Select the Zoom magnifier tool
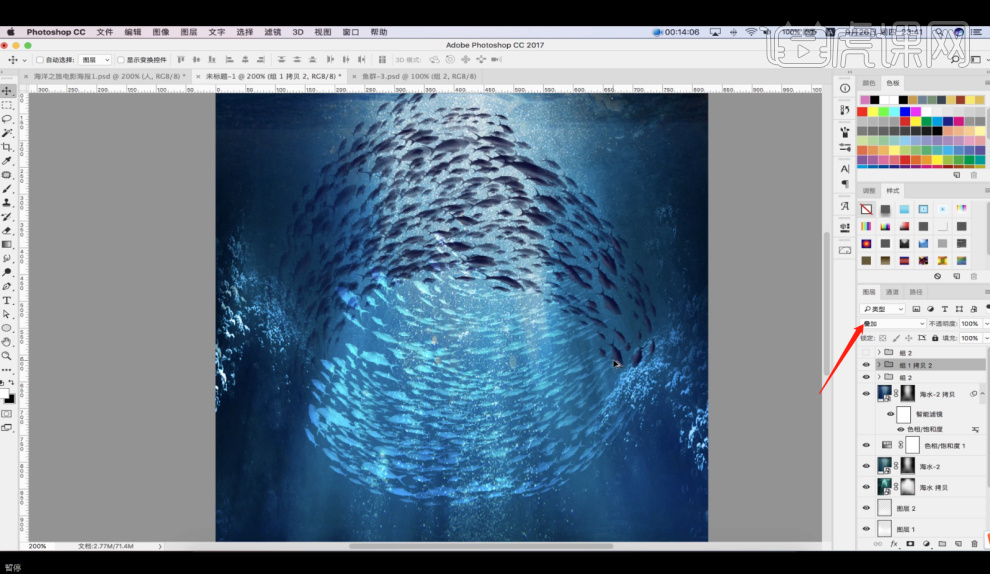990x574 pixels. 7,356
